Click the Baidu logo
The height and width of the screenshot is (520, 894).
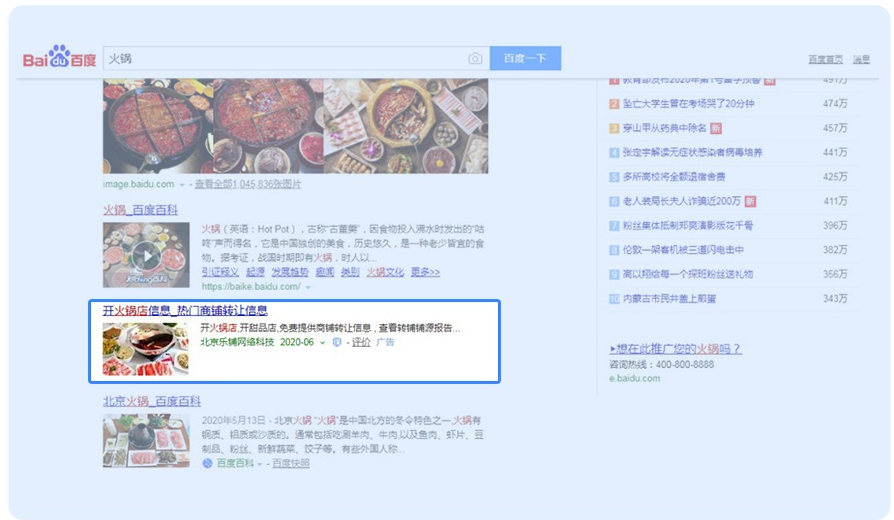(x=59, y=58)
